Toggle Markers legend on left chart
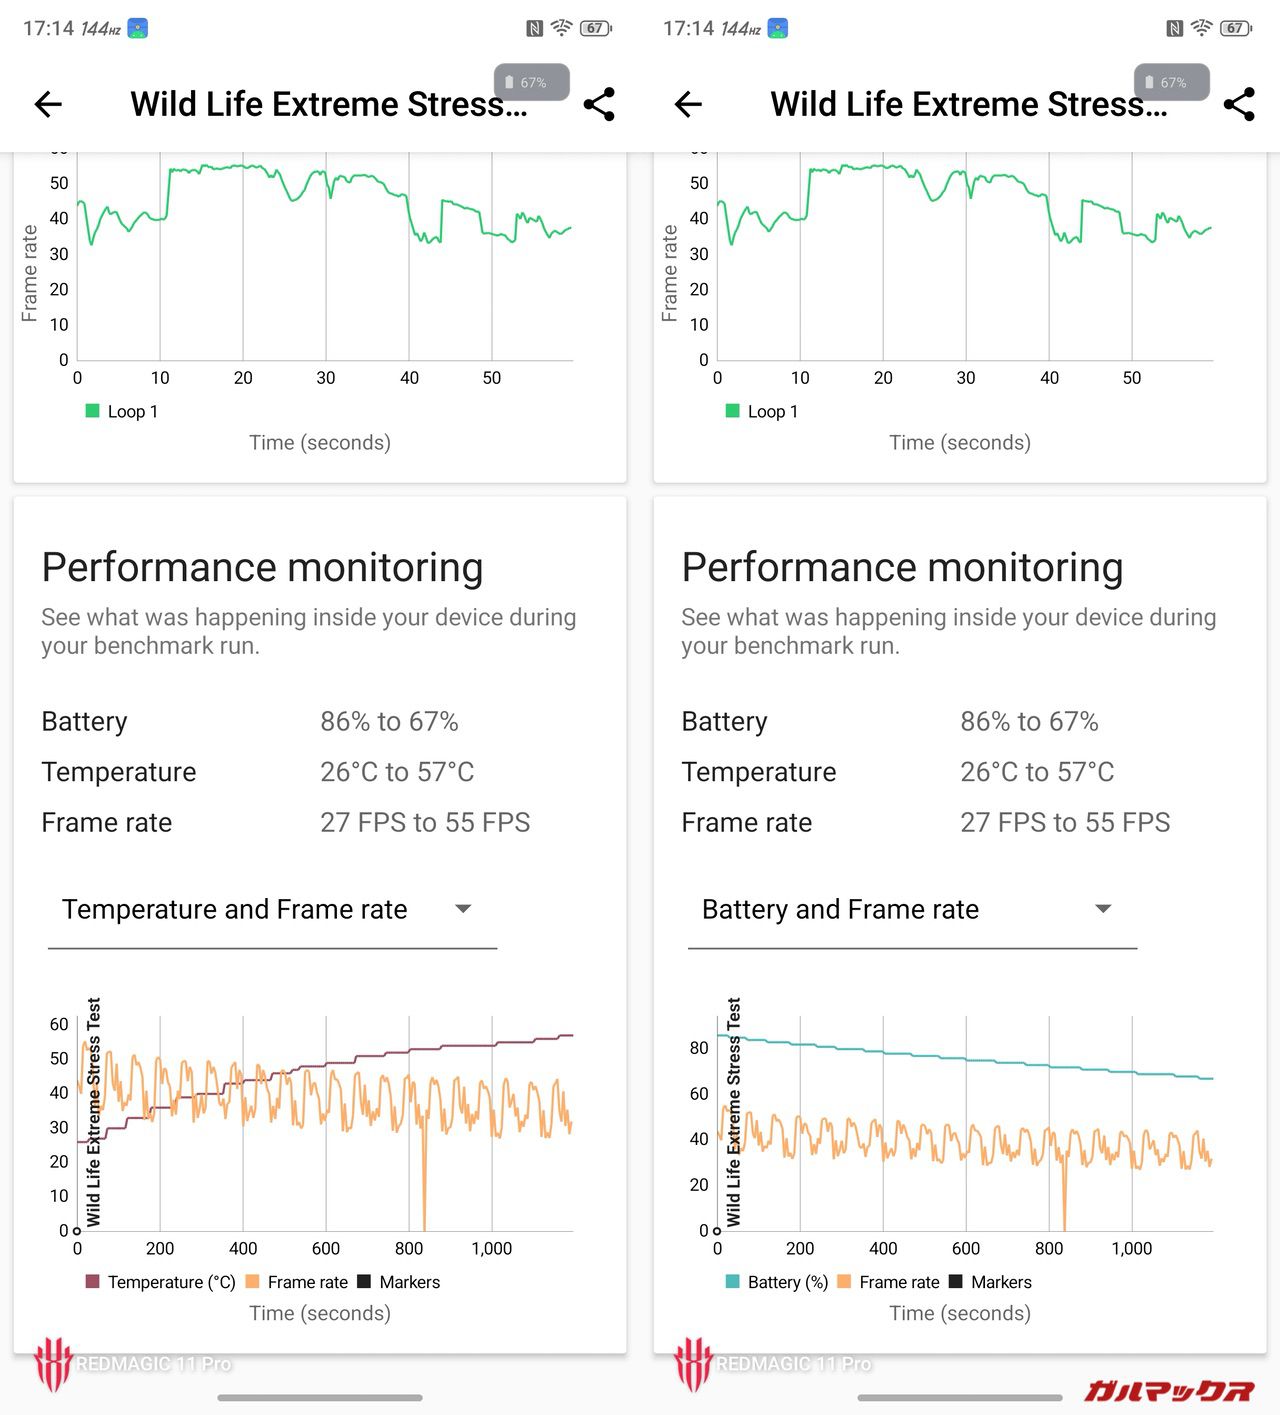The image size is (1280, 1415). 398,1282
